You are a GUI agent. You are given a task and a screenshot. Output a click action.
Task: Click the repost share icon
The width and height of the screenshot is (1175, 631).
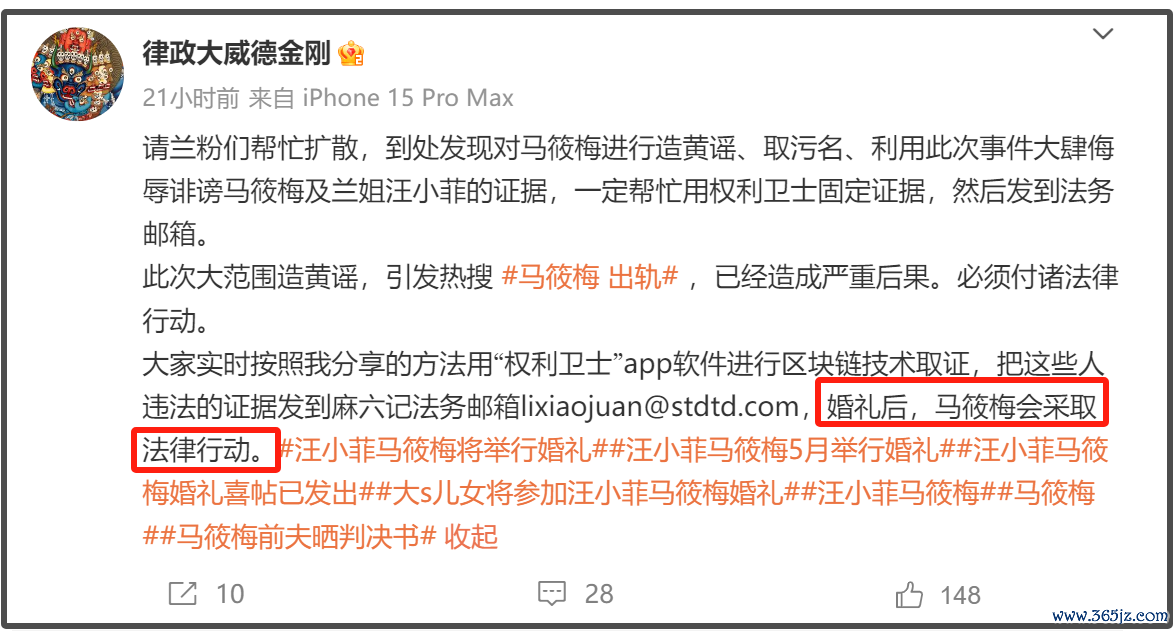(182, 594)
